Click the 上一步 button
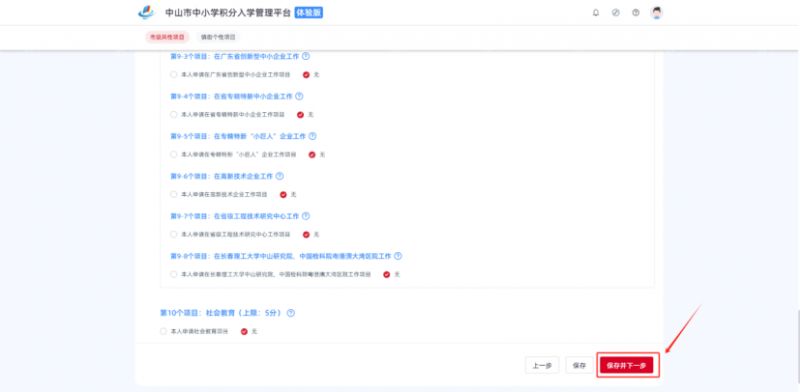The width and height of the screenshot is (800, 392). click(x=542, y=365)
